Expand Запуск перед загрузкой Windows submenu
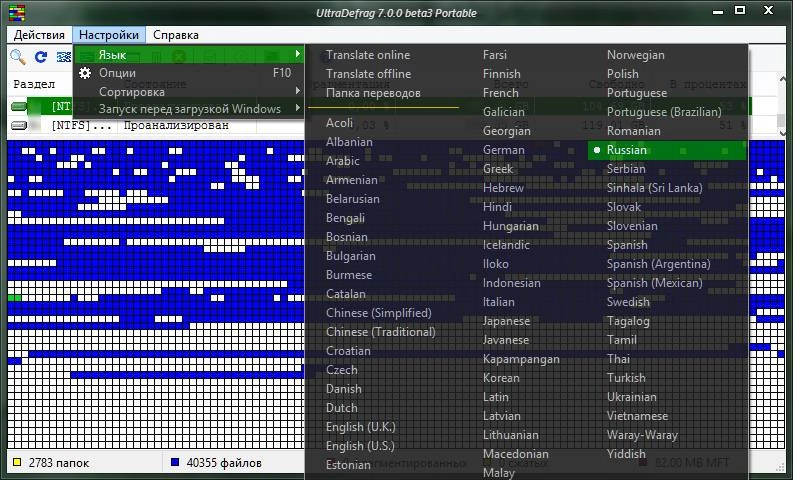 [189, 109]
